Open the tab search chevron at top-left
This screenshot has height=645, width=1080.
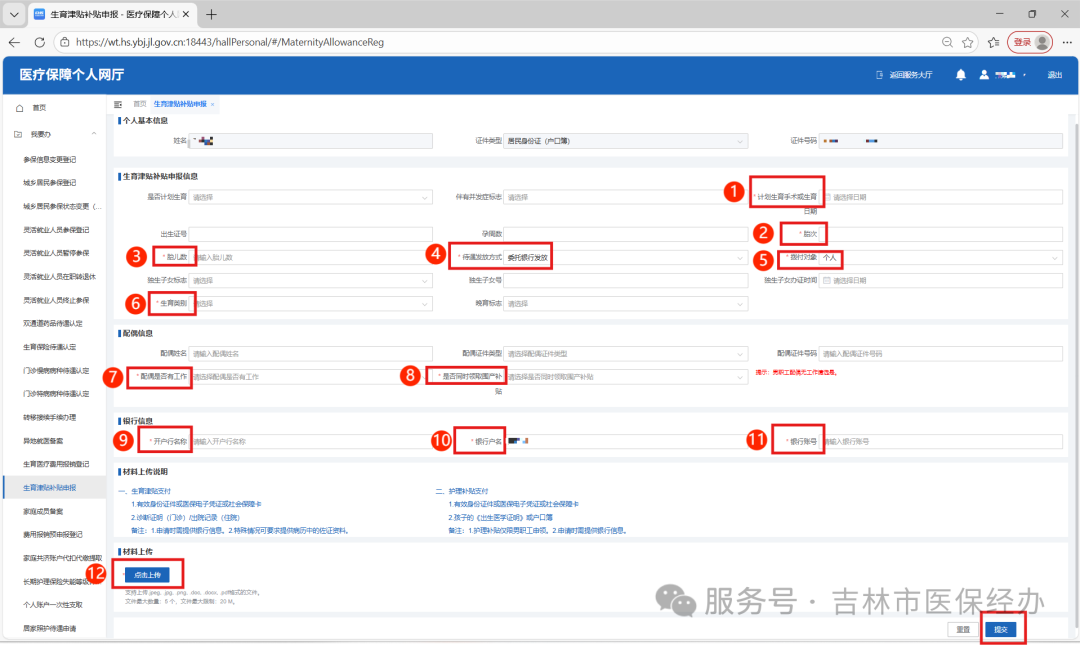tap(14, 14)
